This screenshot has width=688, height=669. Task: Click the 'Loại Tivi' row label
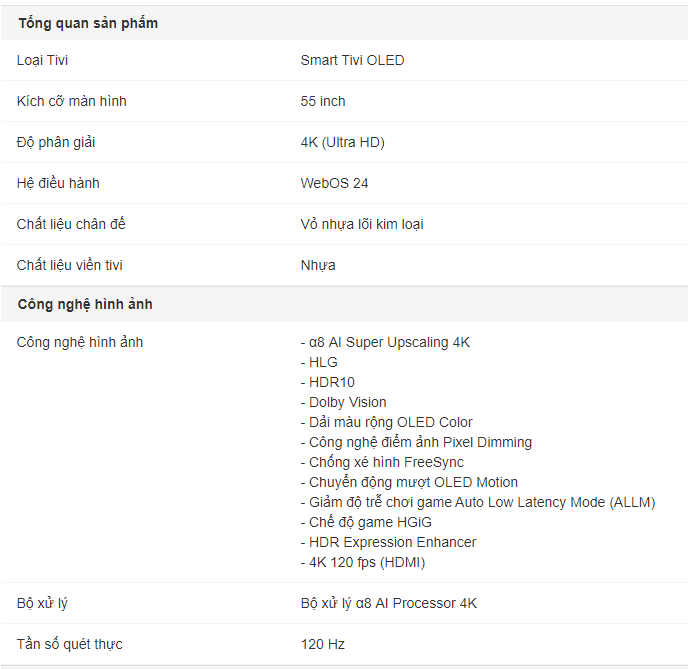(42, 60)
